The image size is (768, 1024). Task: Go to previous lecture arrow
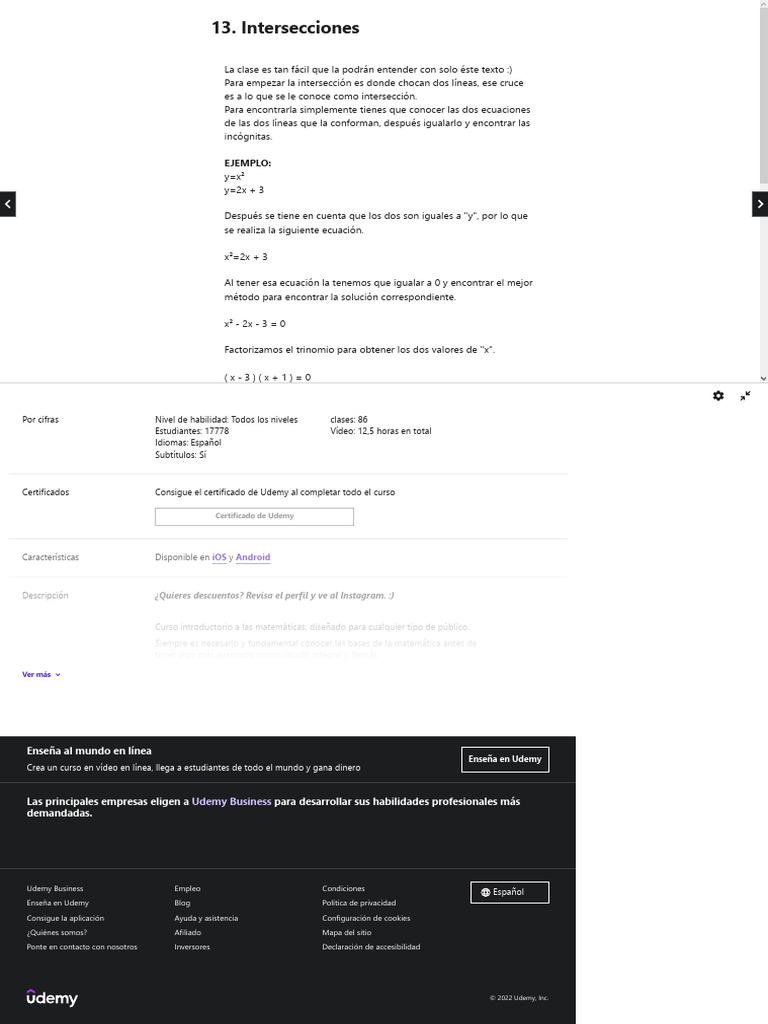pyautogui.click(x=8, y=204)
